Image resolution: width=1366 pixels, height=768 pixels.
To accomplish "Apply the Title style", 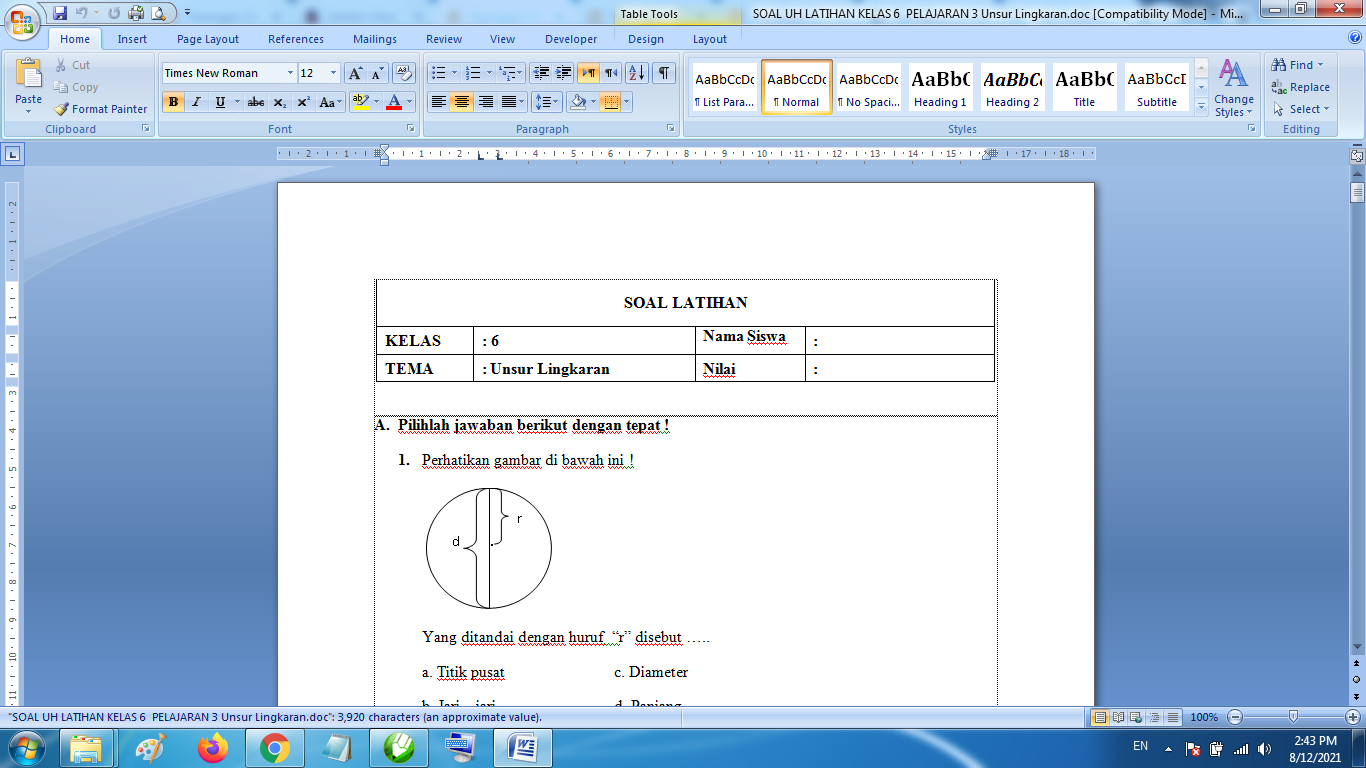I will pos(1084,87).
